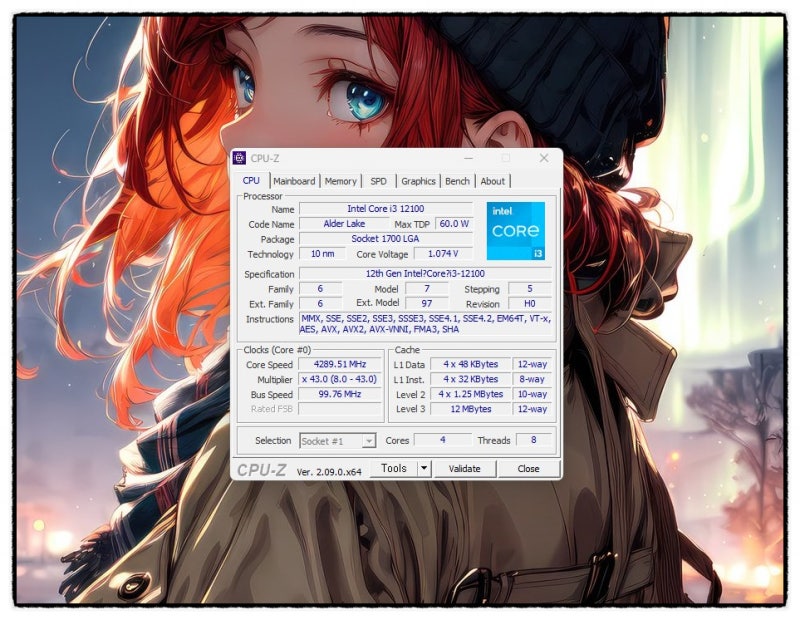Click the empty Rated FSB field
The image size is (800, 620).
pos(340,409)
